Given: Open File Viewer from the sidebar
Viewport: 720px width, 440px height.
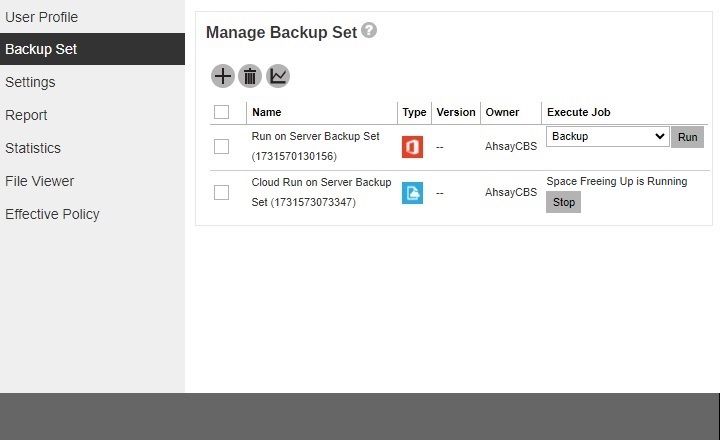Looking at the screenshot, I should tap(40, 181).
